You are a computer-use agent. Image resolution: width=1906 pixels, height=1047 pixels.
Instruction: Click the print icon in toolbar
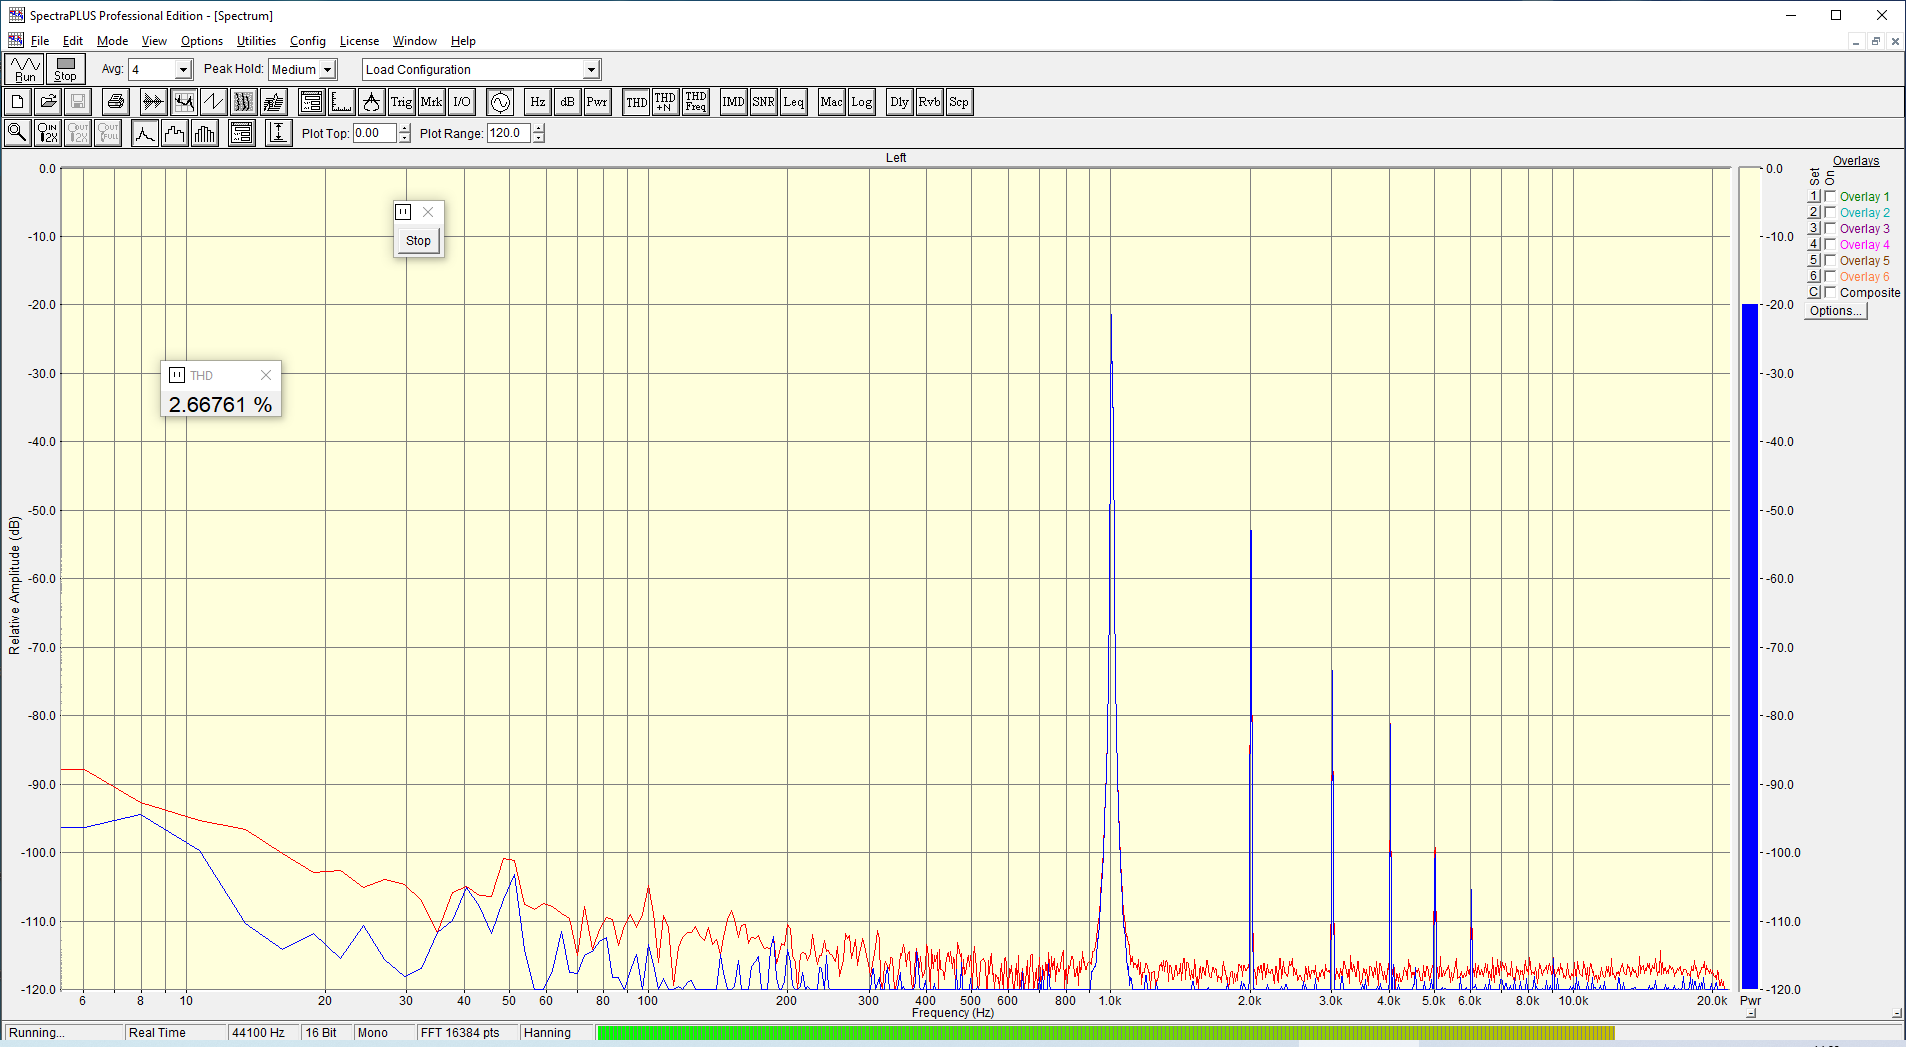coord(116,102)
